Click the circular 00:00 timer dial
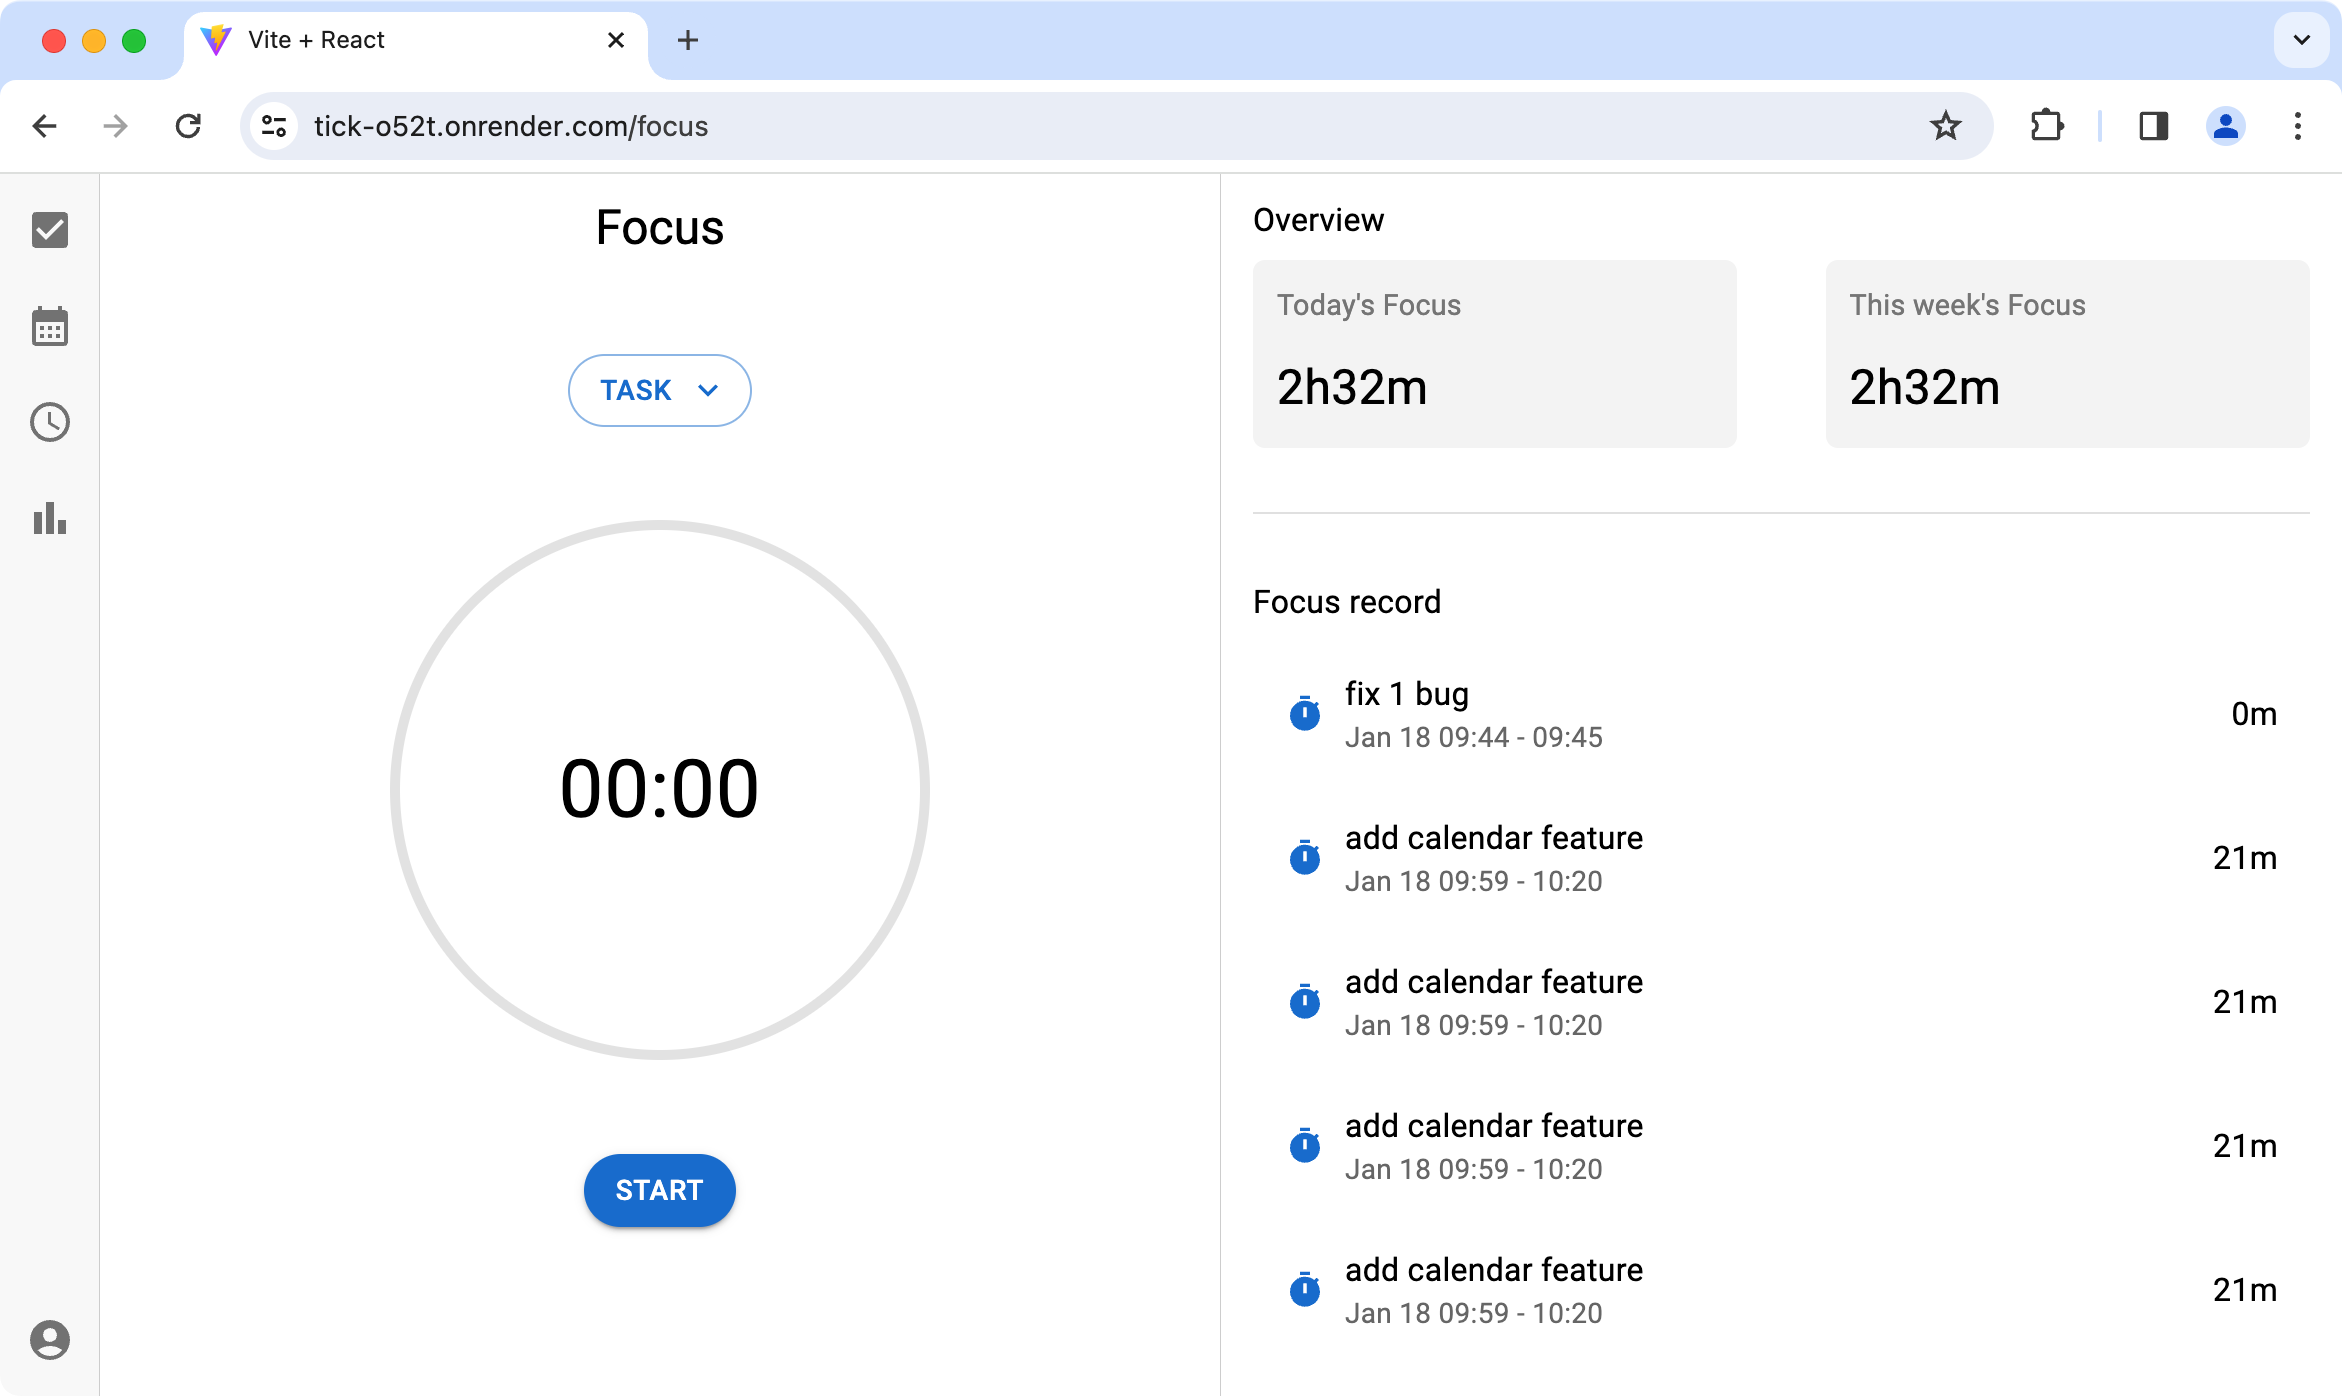Screen dimensions: 2342x1396 coord(659,789)
